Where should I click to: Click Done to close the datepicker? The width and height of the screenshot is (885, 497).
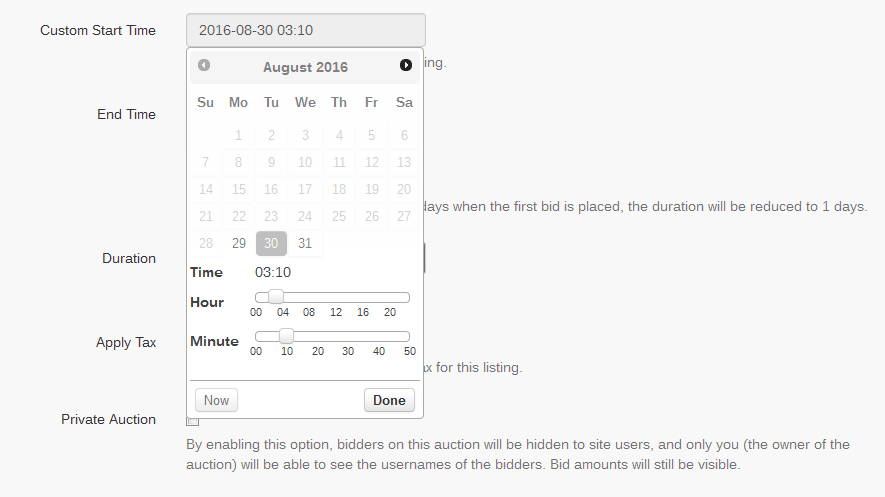389,400
